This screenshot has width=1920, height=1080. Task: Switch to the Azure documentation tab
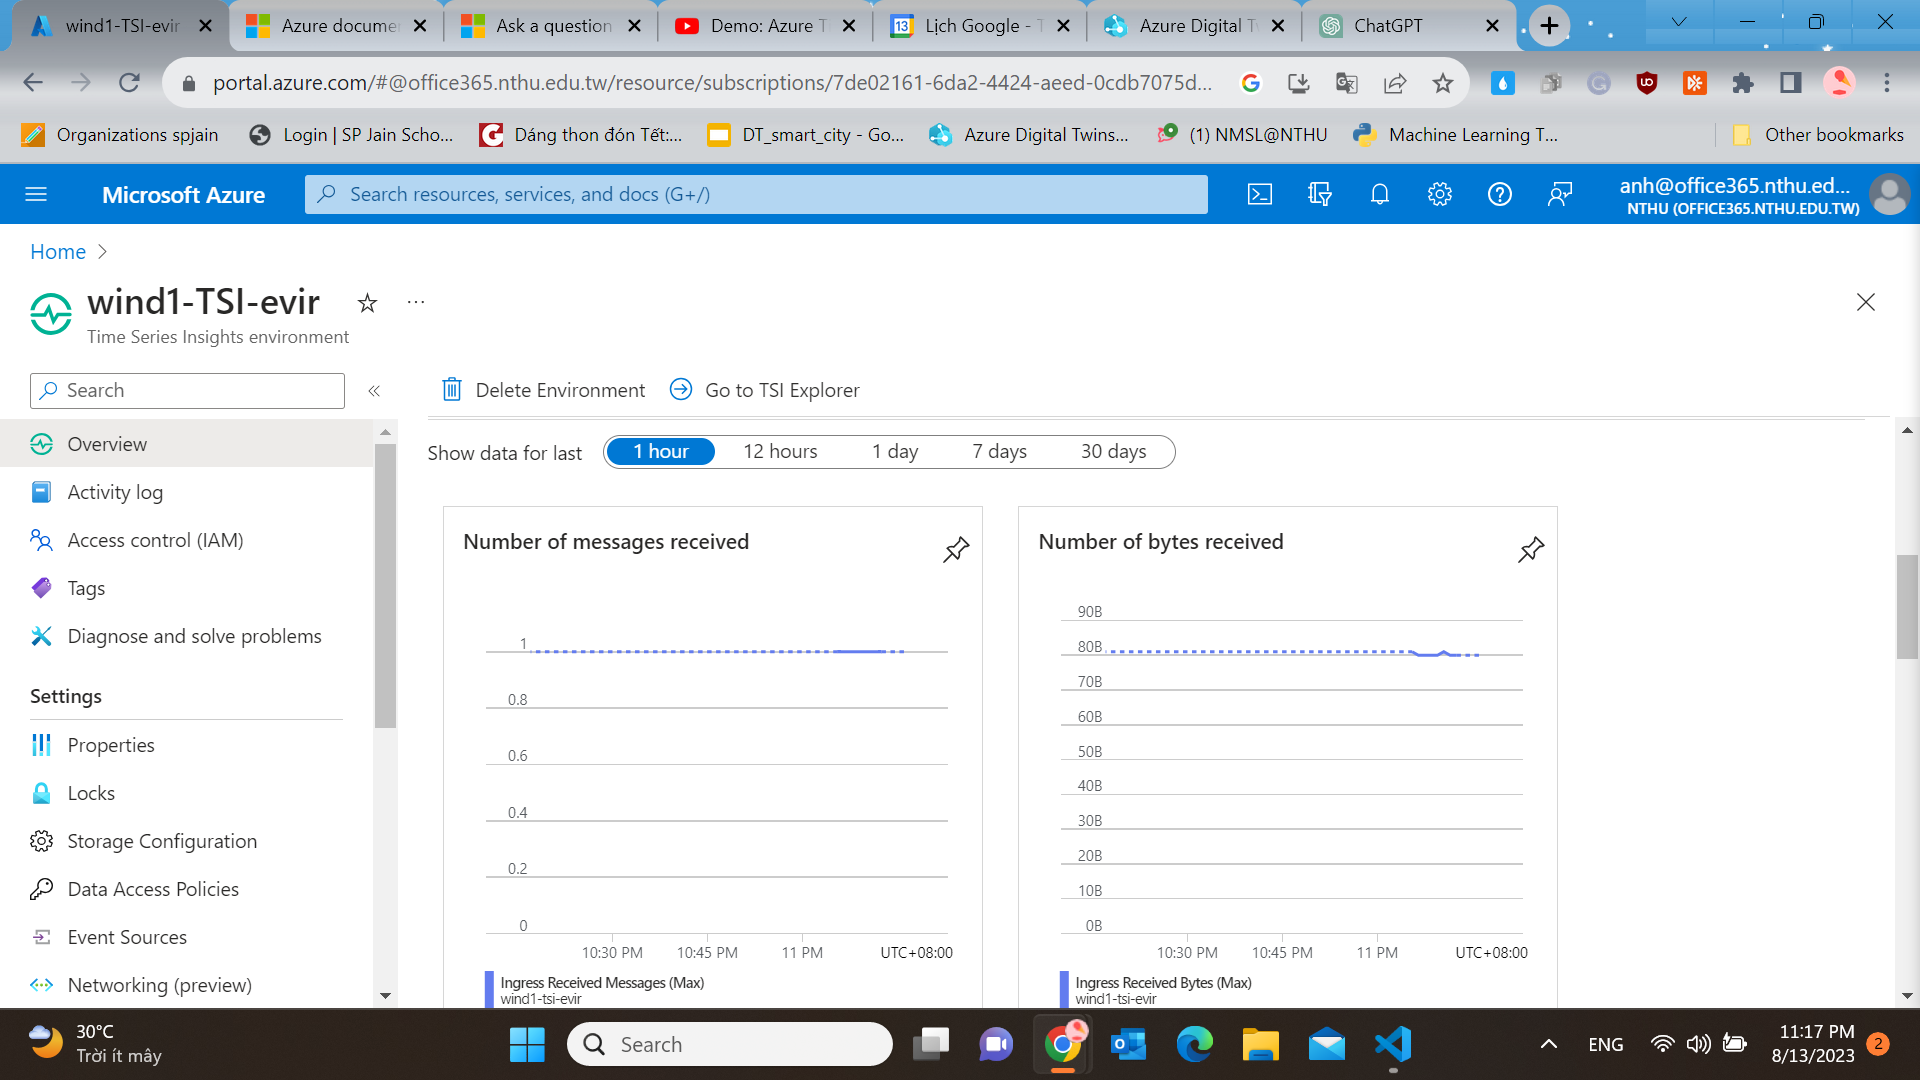click(337, 26)
